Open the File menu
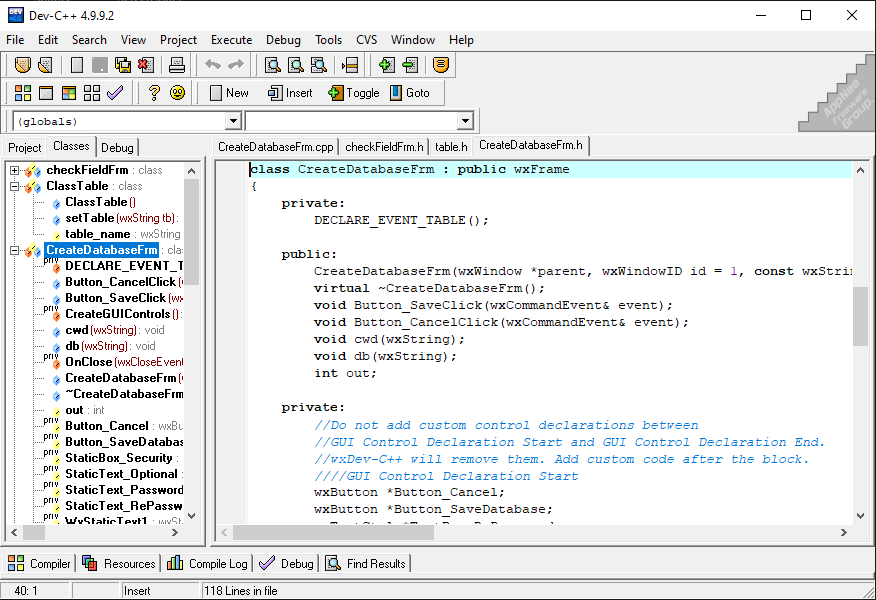This screenshot has width=876, height=600. (x=15, y=40)
